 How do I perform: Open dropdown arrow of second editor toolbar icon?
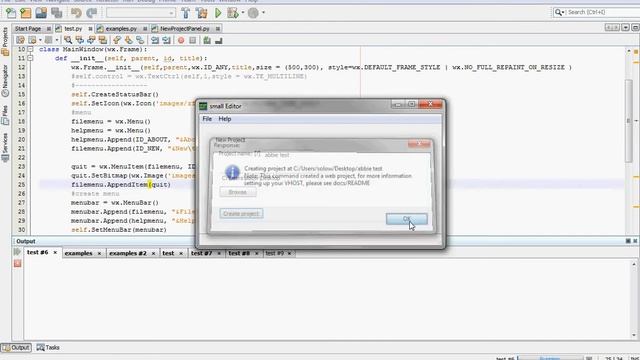pyautogui.click(x=40, y=40)
